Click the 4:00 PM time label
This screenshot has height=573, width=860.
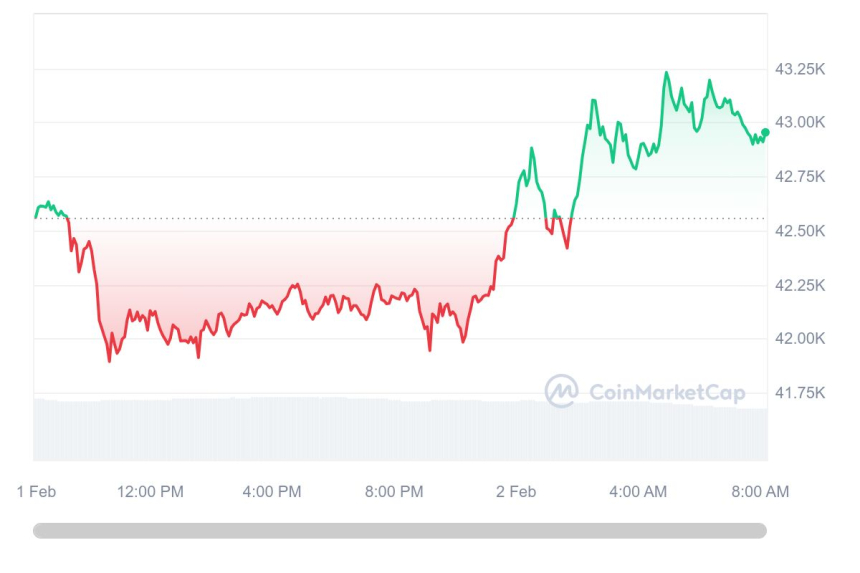[273, 491]
